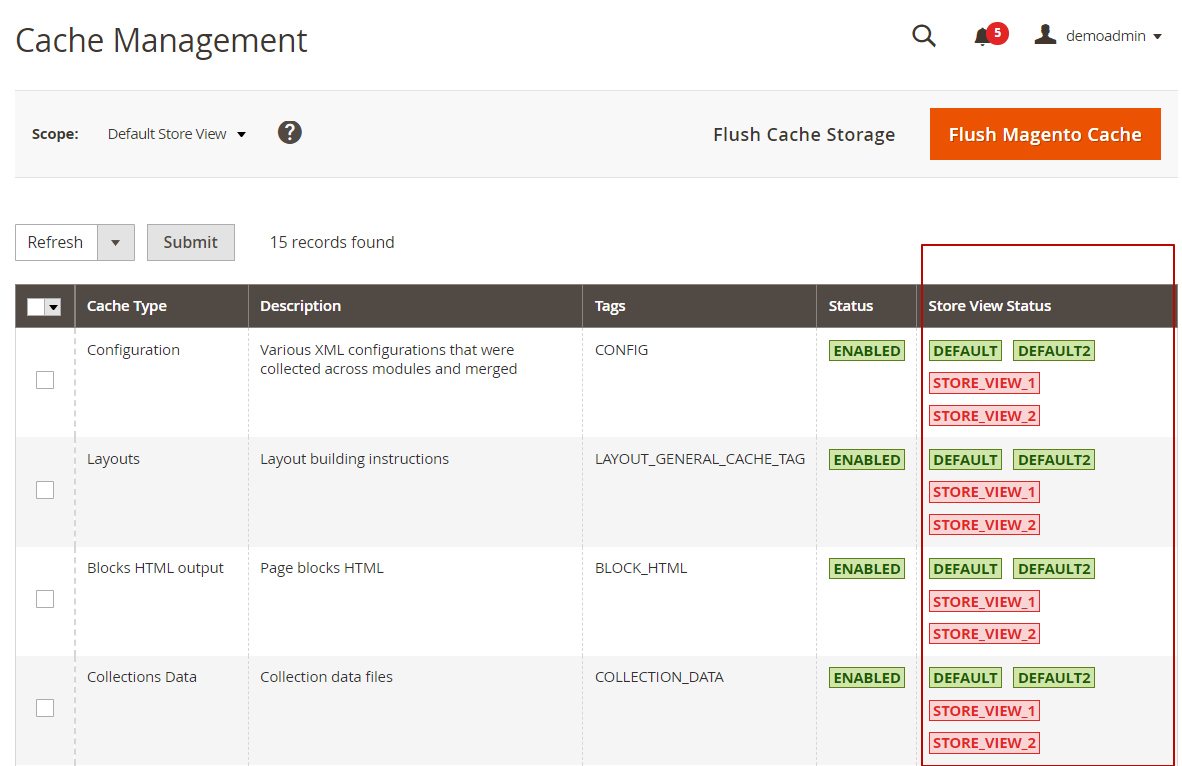Click STORE_VIEW_2 badge for Blocks HTML output
Screen dimensions: 1182x766
tap(984, 634)
